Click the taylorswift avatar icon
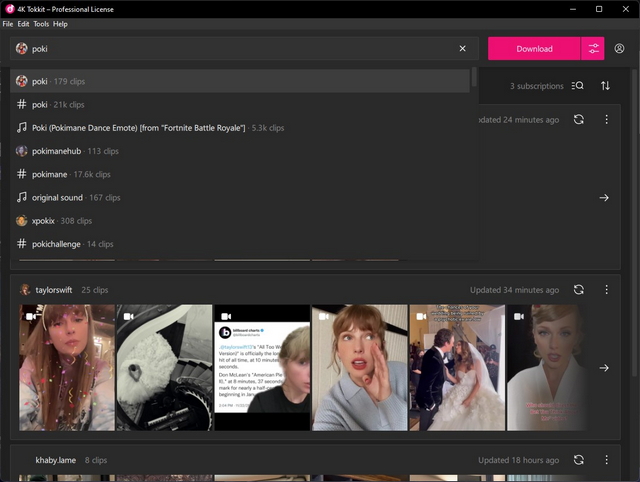This screenshot has width=640, height=482. click(25, 290)
